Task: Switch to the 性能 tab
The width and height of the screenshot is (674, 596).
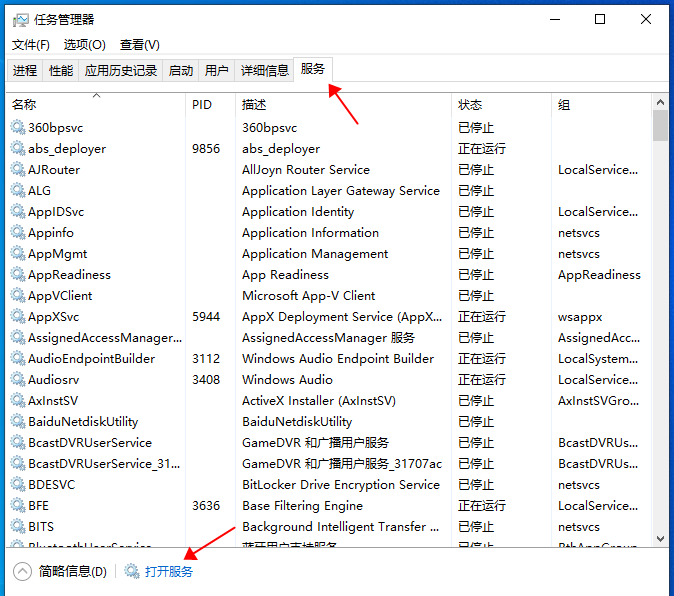Action: [x=61, y=70]
